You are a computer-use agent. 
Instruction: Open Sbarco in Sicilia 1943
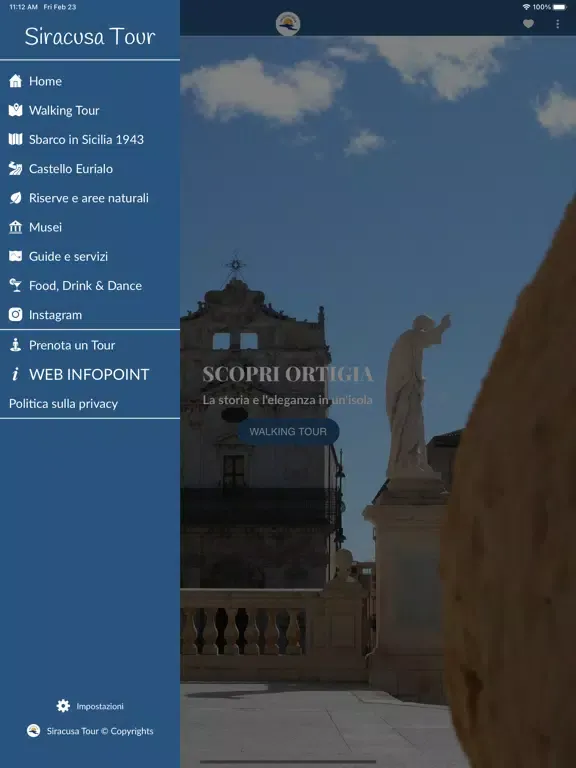[90, 140]
